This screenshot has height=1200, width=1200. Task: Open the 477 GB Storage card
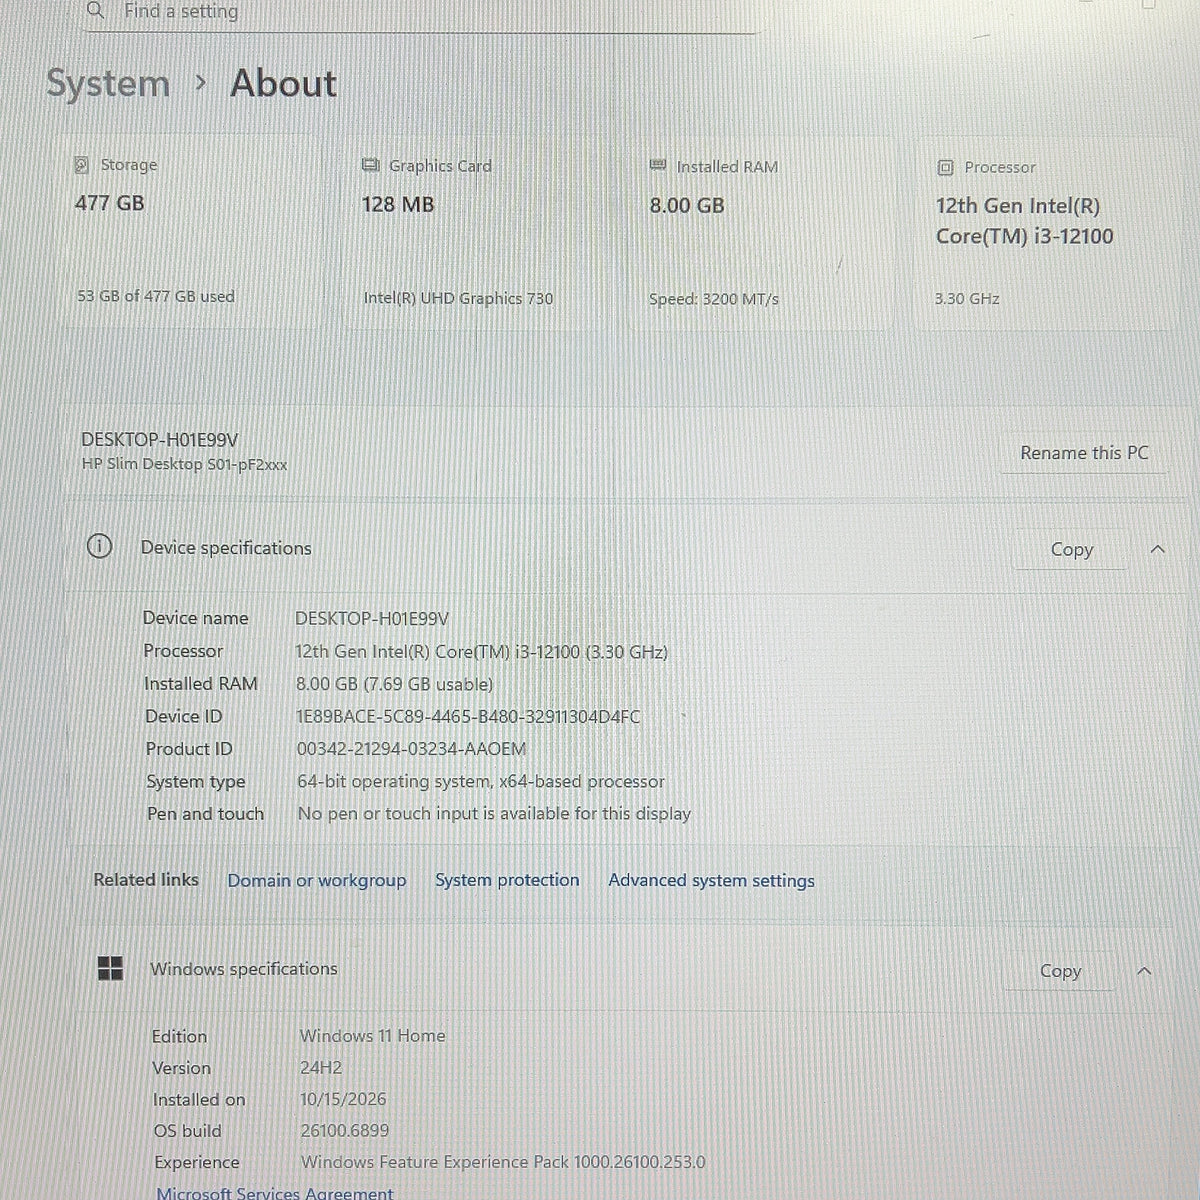pos(192,233)
